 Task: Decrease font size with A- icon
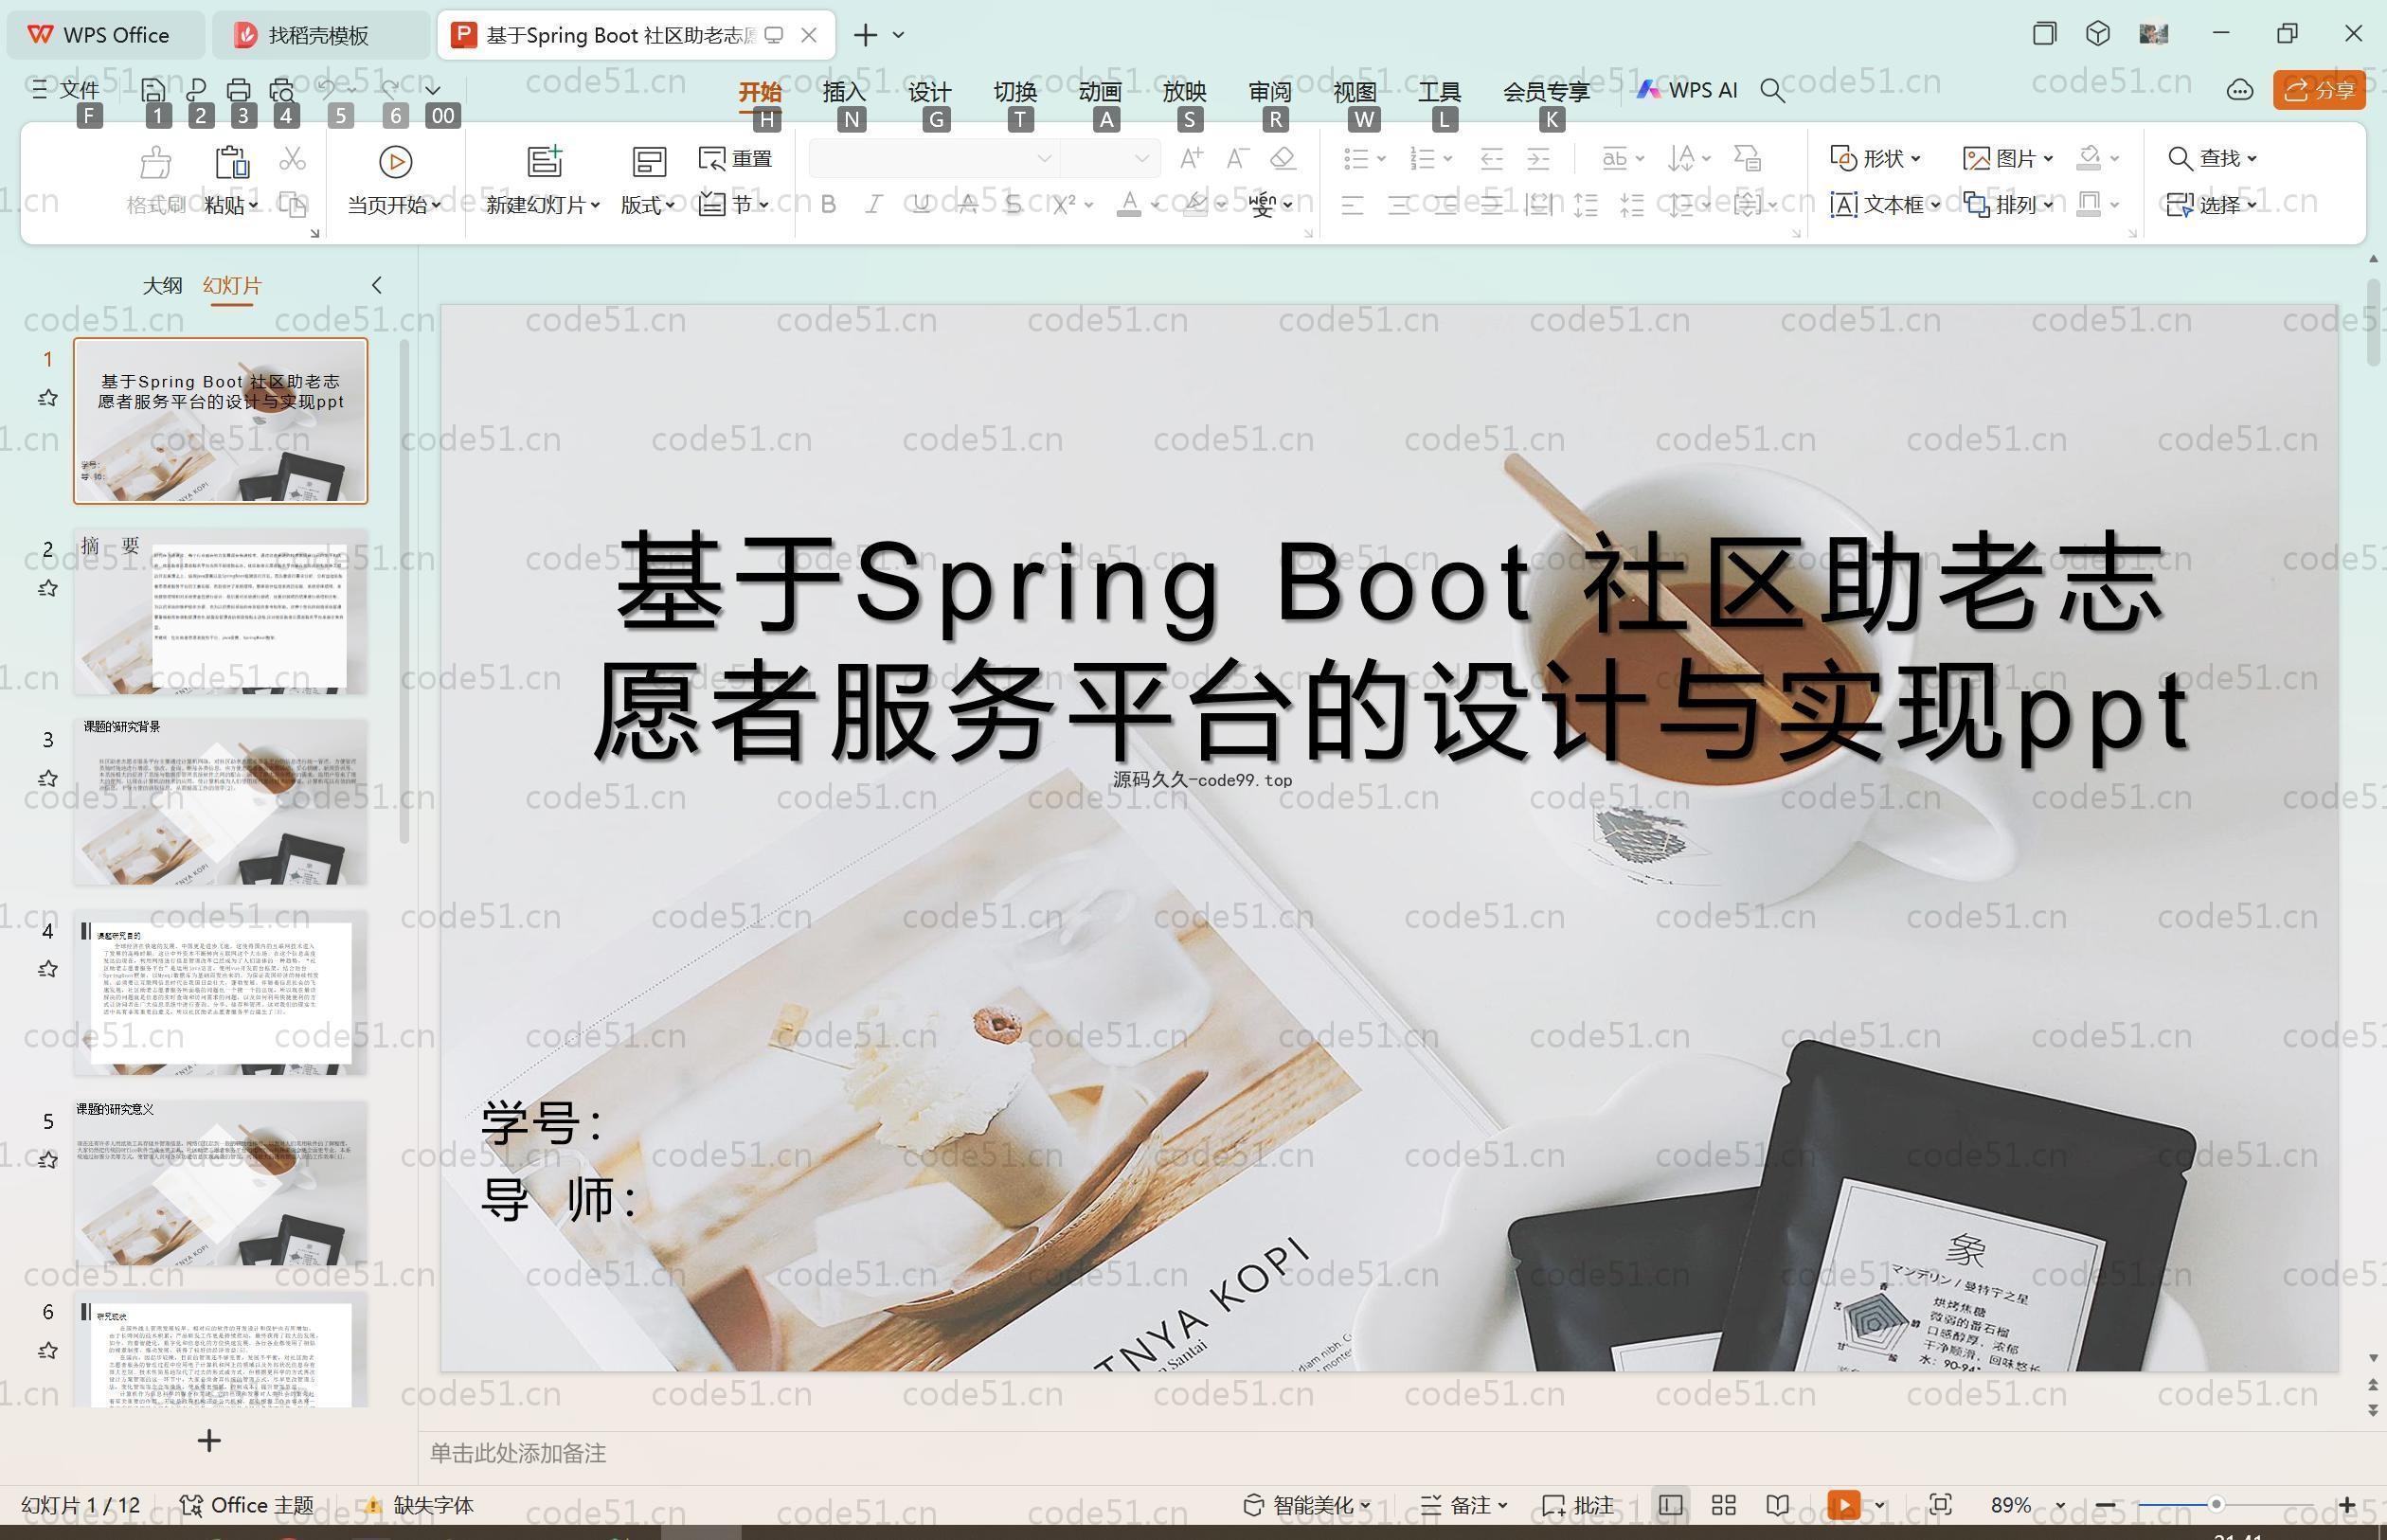click(x=1237, y=158)
